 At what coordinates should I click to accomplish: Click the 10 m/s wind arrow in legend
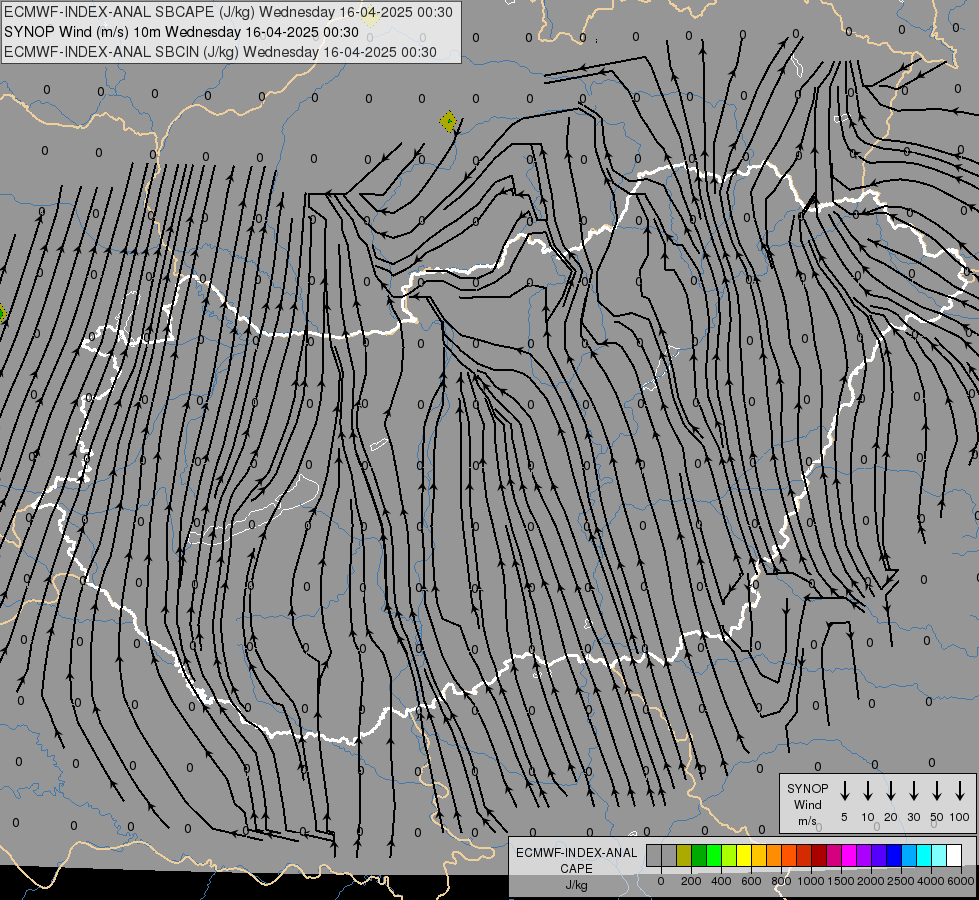tap(868, 791)
